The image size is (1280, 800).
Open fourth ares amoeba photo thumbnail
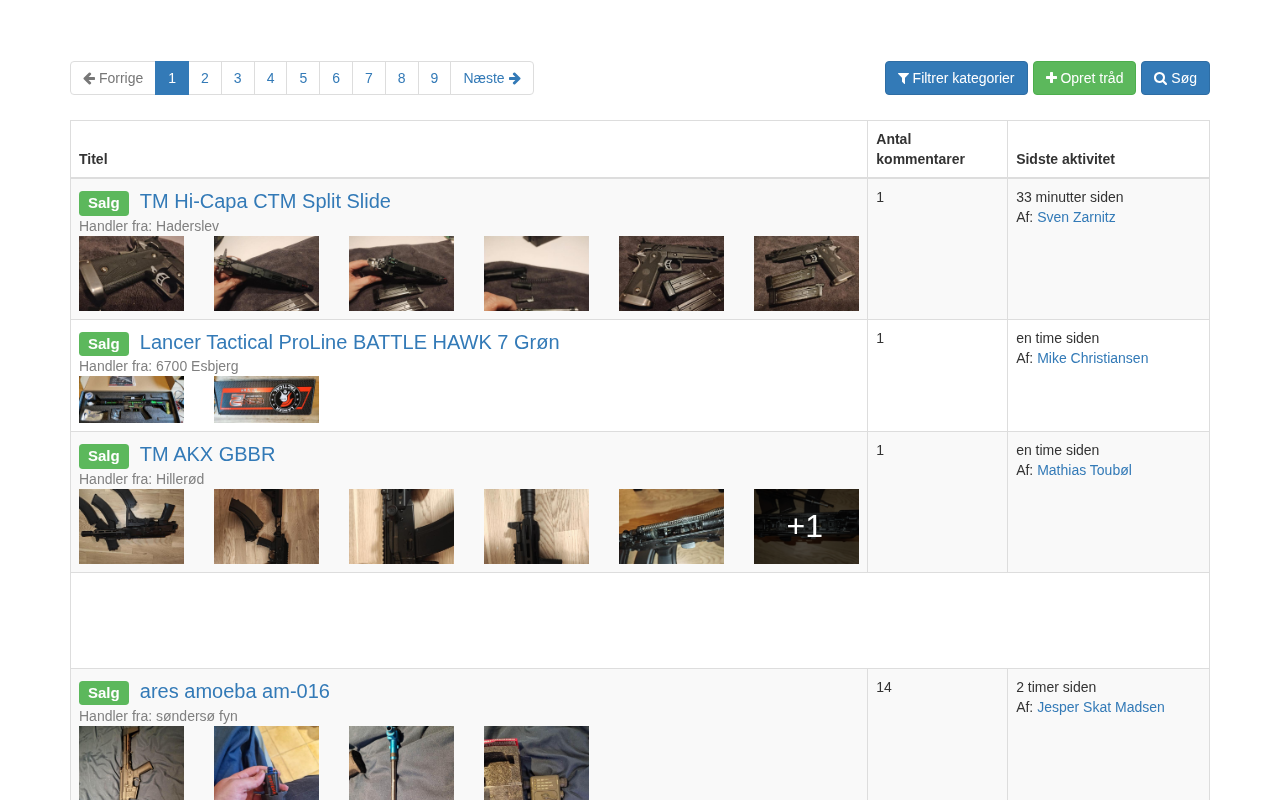click(536, 763)
